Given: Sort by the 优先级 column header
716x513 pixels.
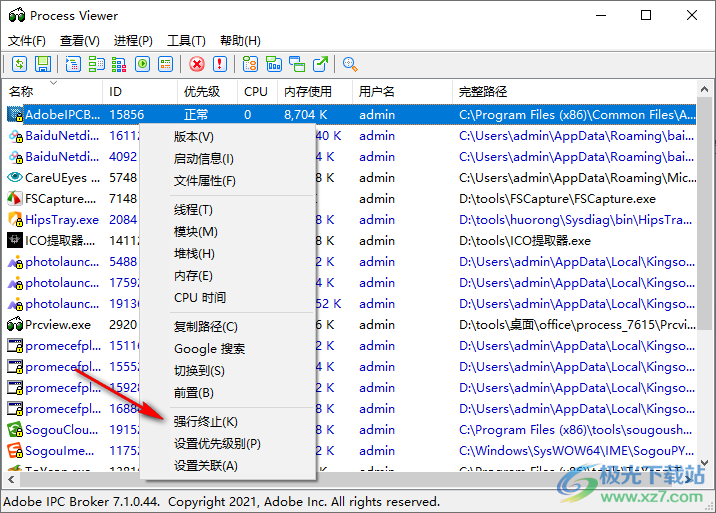Looking at the screenshot, I should coord(207,91).
